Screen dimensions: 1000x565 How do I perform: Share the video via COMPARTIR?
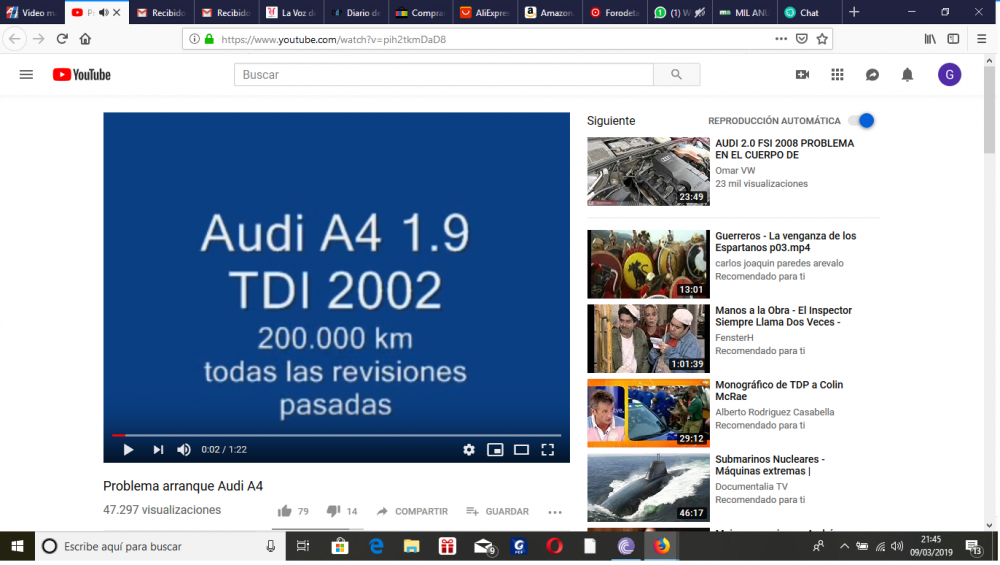point(412,511)
